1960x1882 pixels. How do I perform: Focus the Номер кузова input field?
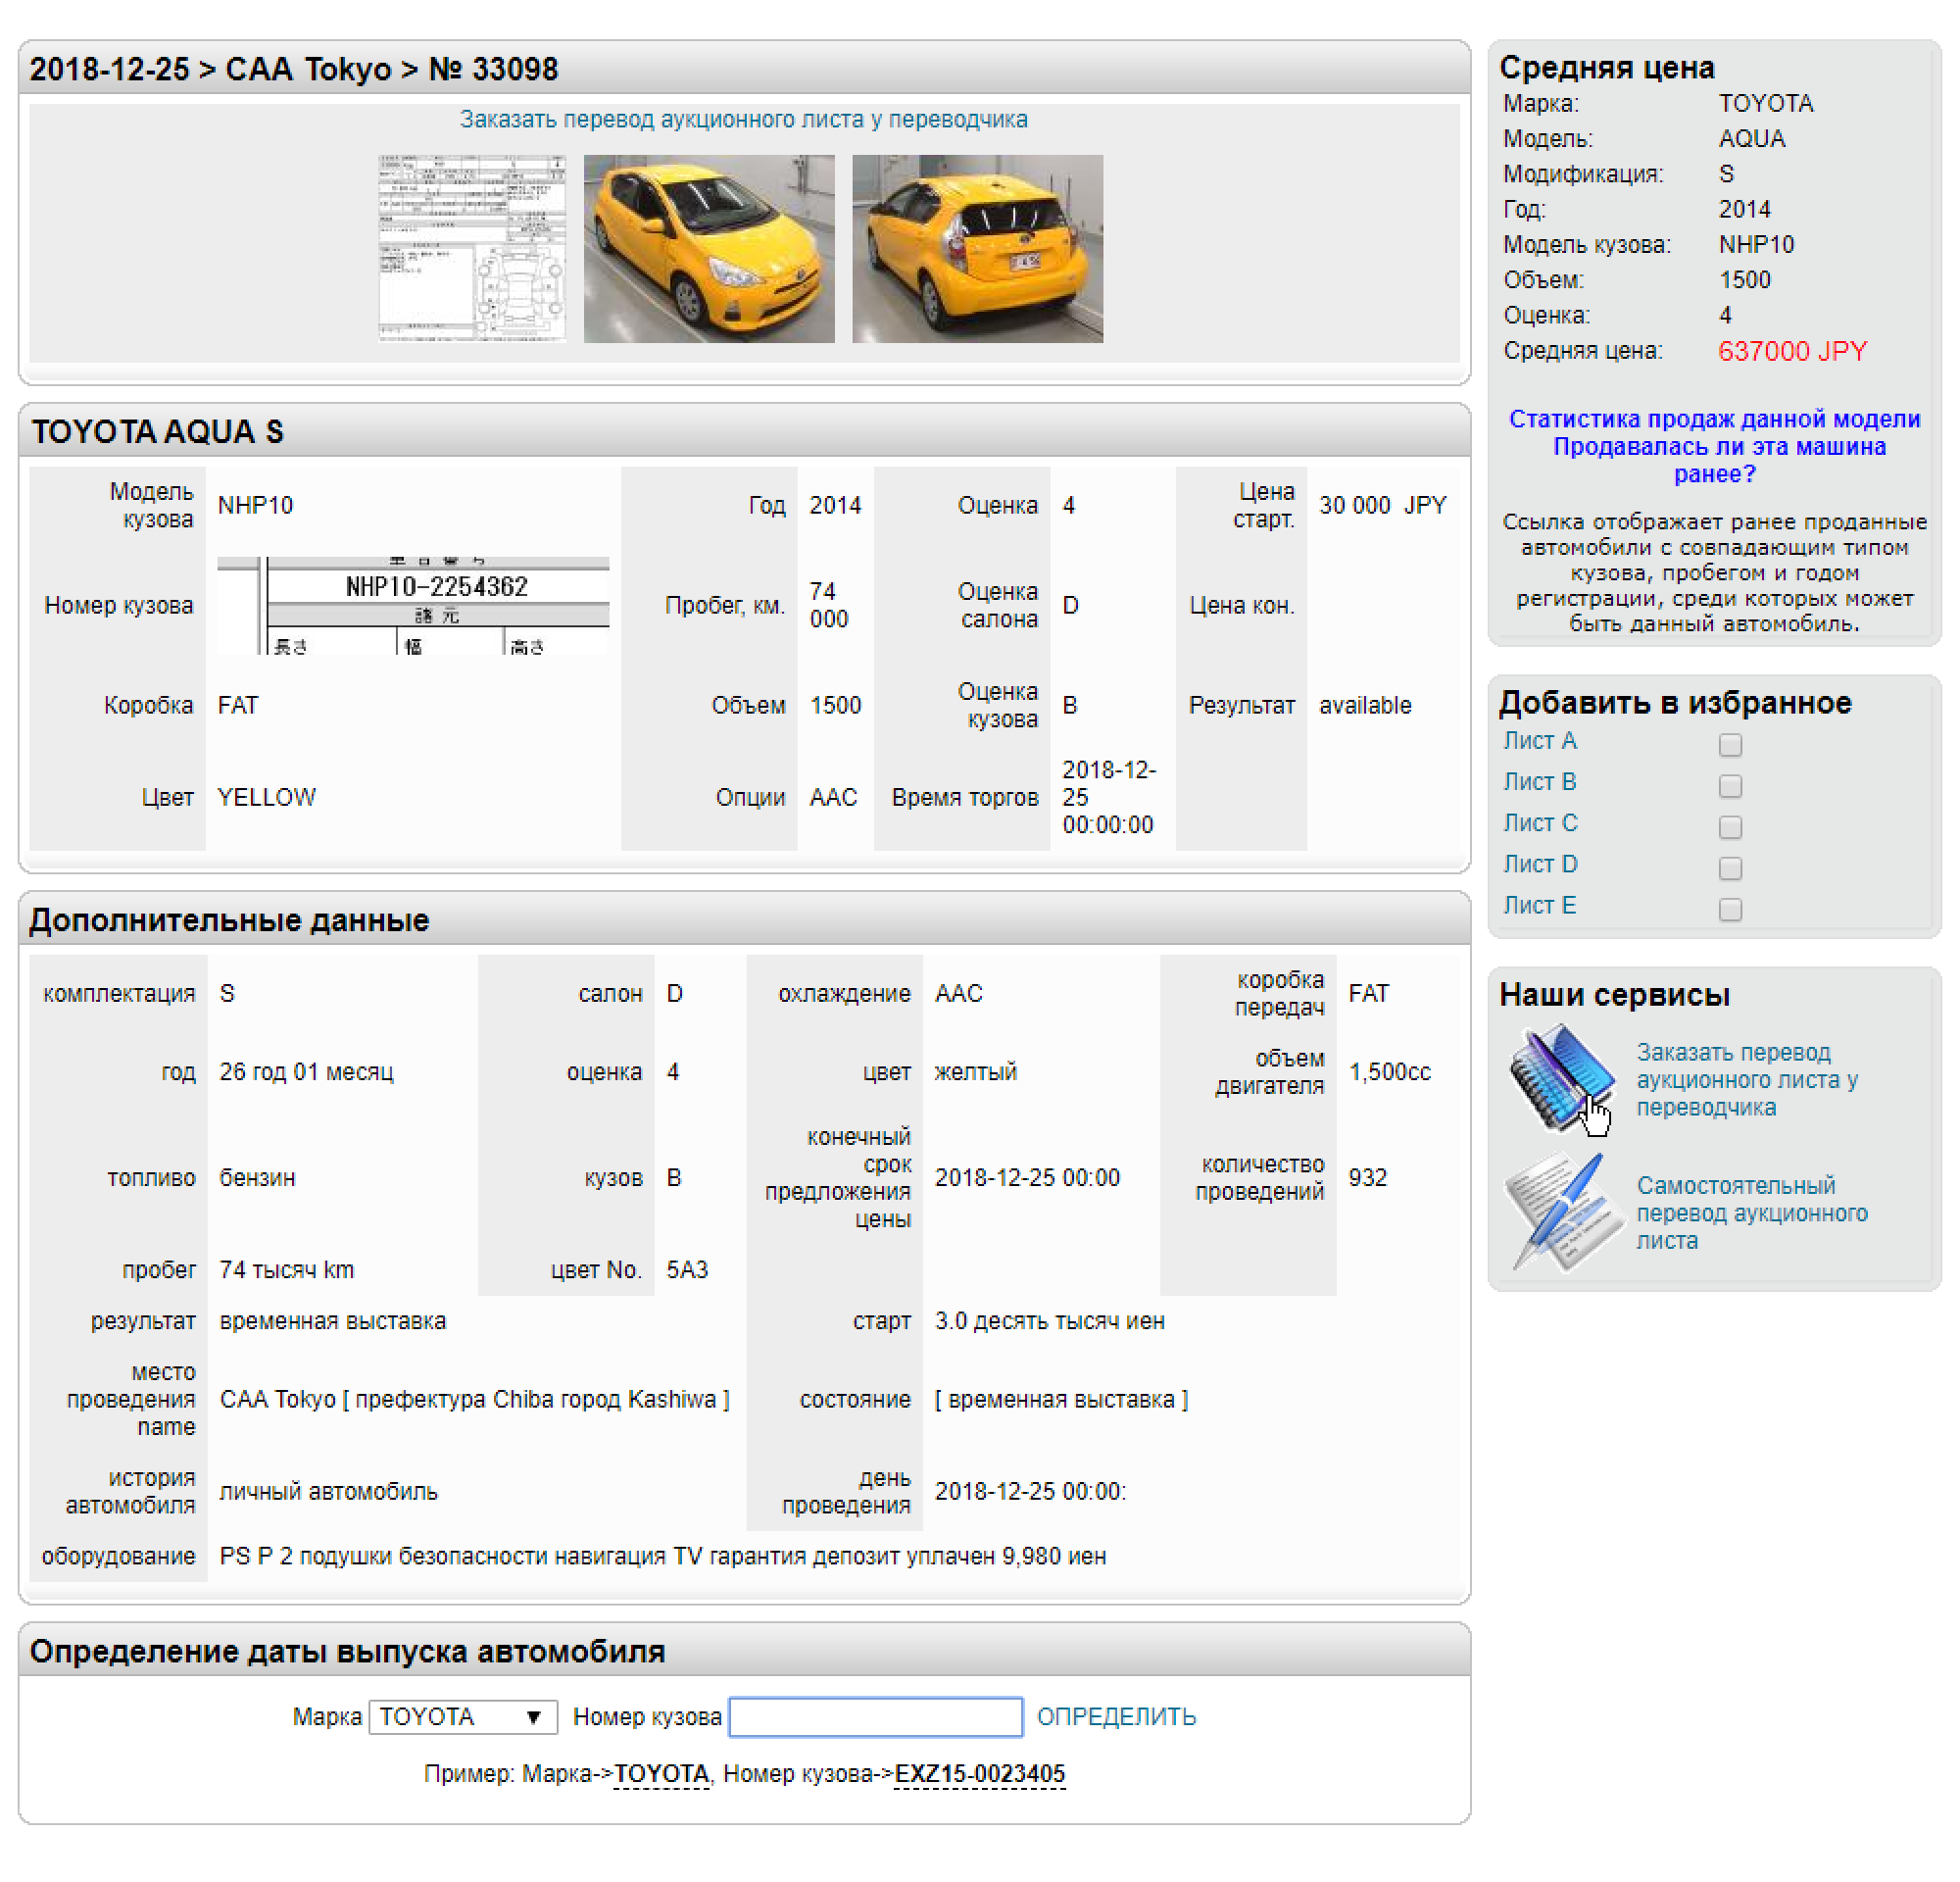(x=875, y=1716)
